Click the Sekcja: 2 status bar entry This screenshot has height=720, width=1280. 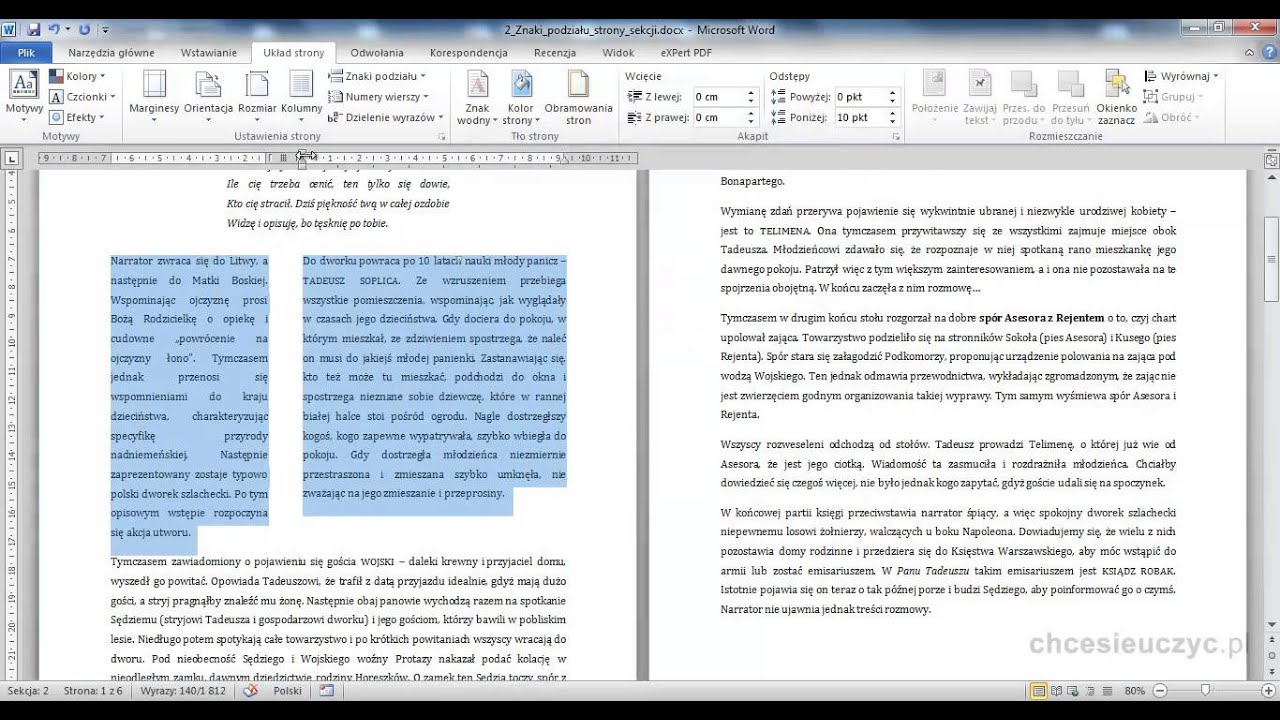[28, 691]
